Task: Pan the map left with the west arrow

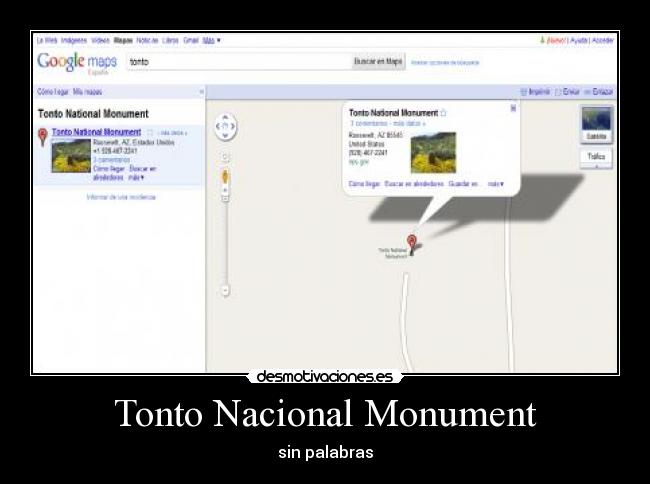Action: (218, 126)
